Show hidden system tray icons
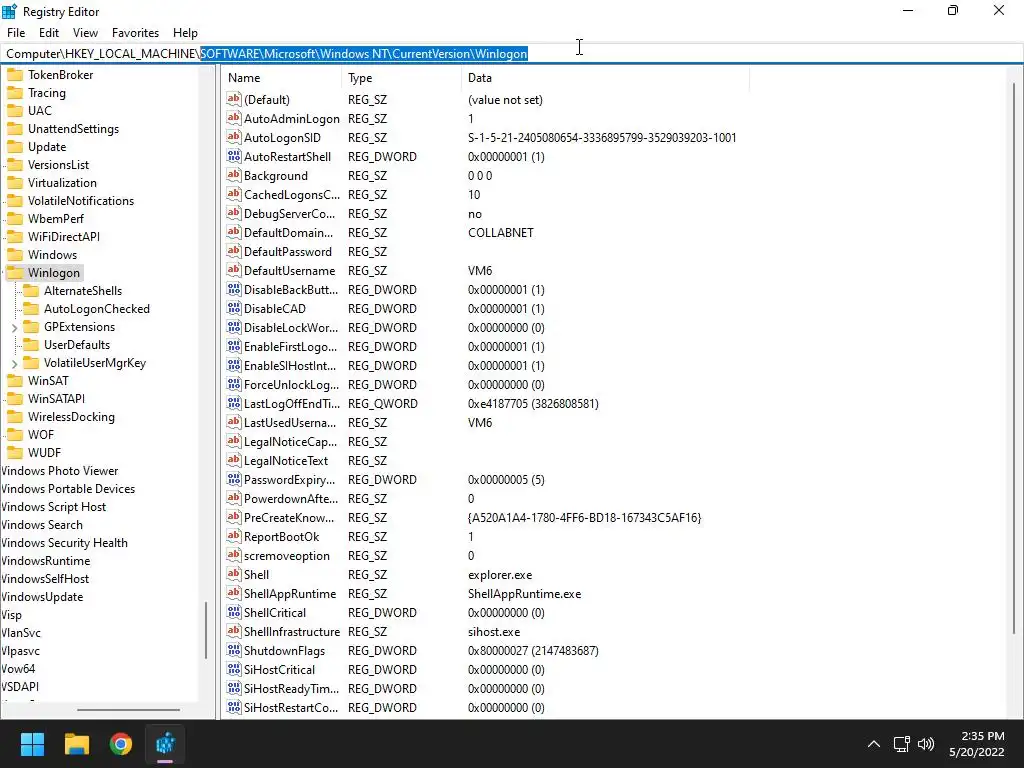Image resolution: width=1024 pixels, height=768 pixels. coord(873,743)
